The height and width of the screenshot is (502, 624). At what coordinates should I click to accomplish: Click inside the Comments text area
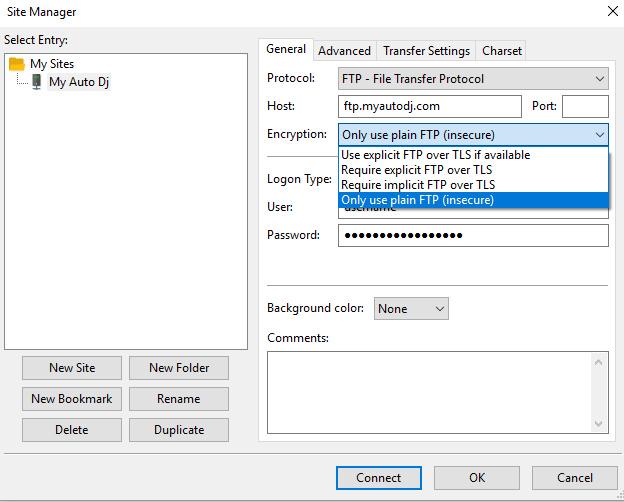pos(429,393)
